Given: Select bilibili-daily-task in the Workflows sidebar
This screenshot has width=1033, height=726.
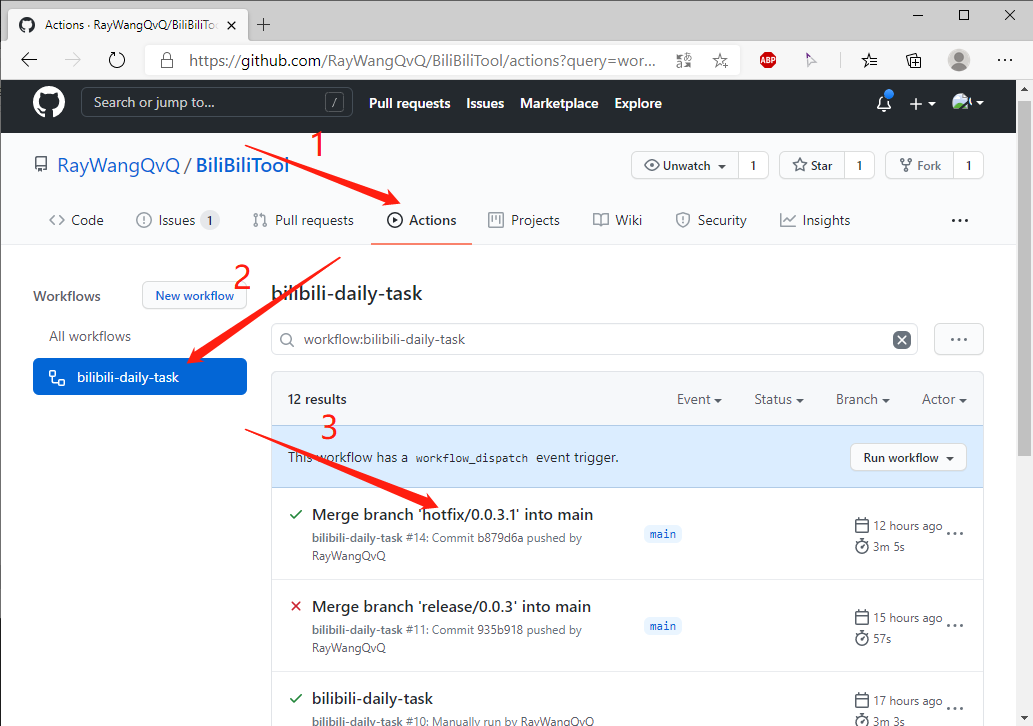Looking at the screenshot, I should click(x=140, y=377).
